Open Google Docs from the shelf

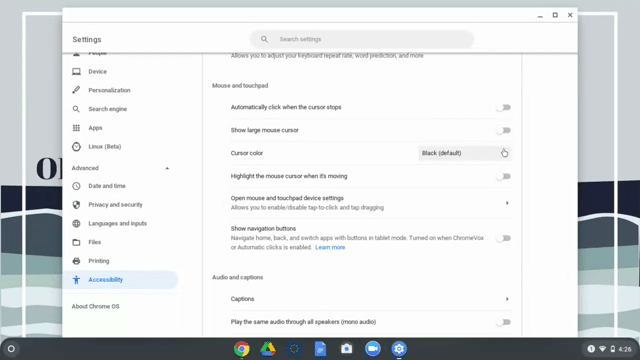(320, 349)
